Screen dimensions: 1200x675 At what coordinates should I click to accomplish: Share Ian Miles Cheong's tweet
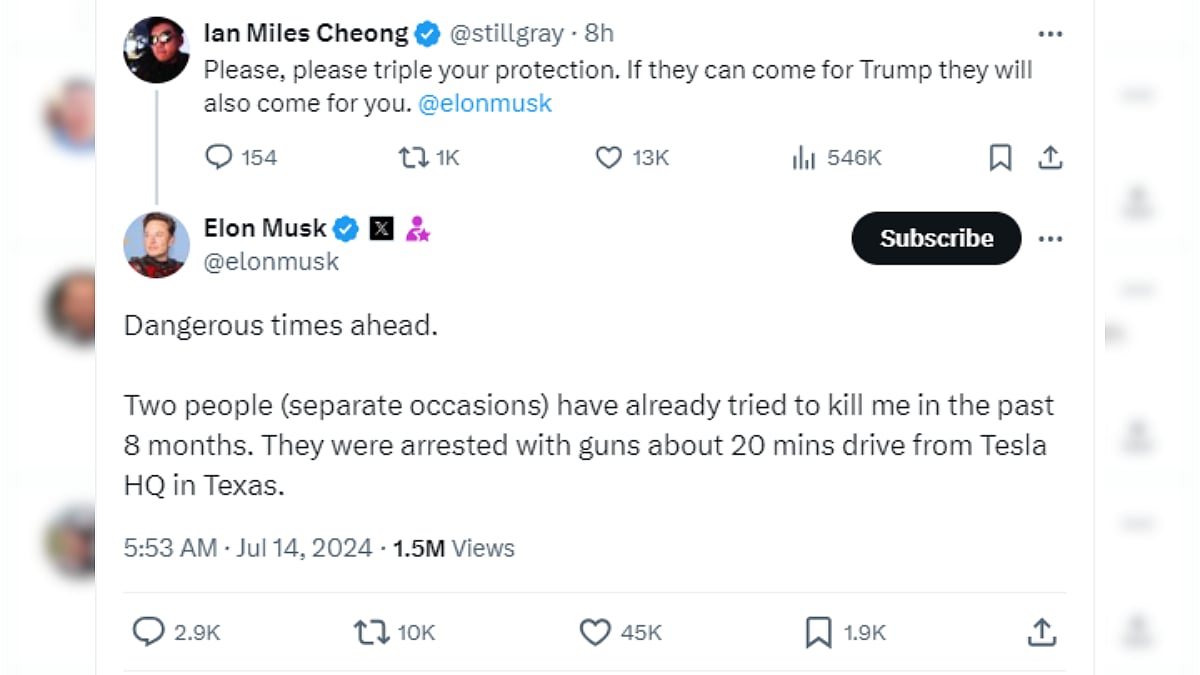pos(1049,157)
